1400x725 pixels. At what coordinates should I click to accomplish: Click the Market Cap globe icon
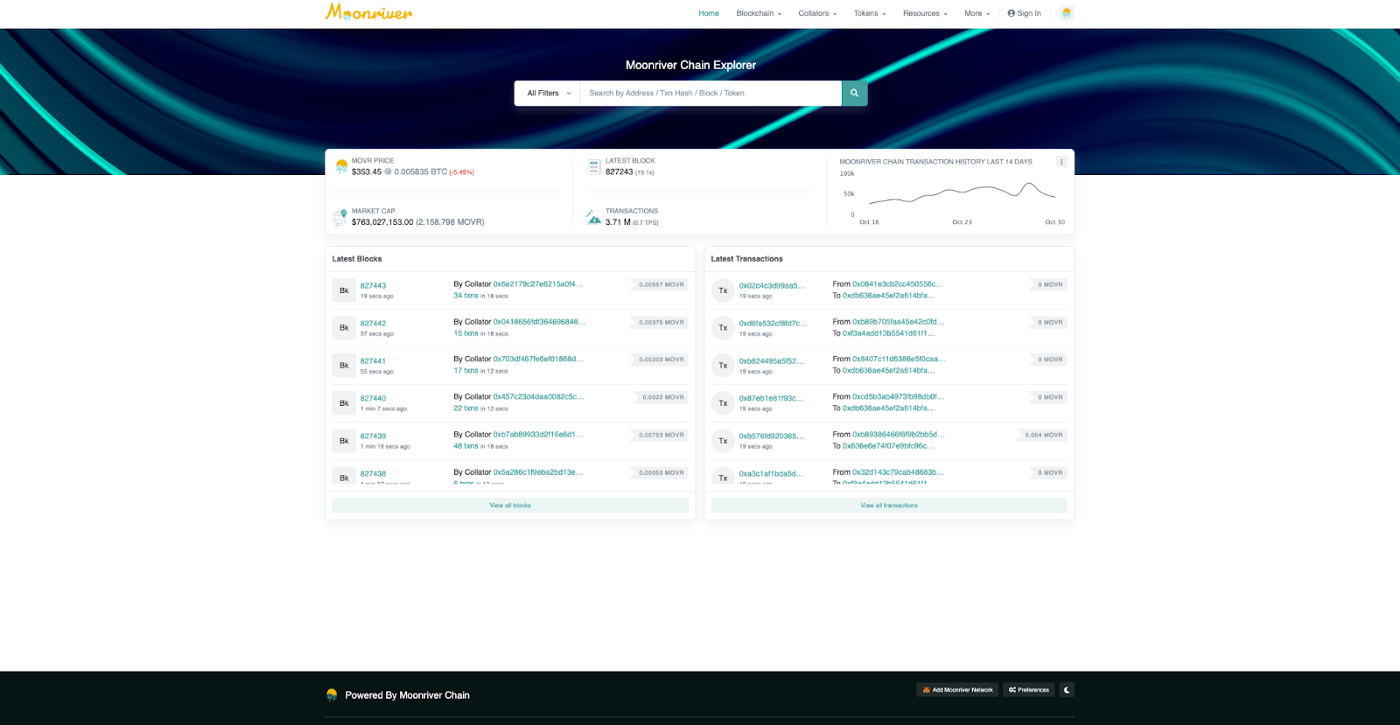pos(340,217)
